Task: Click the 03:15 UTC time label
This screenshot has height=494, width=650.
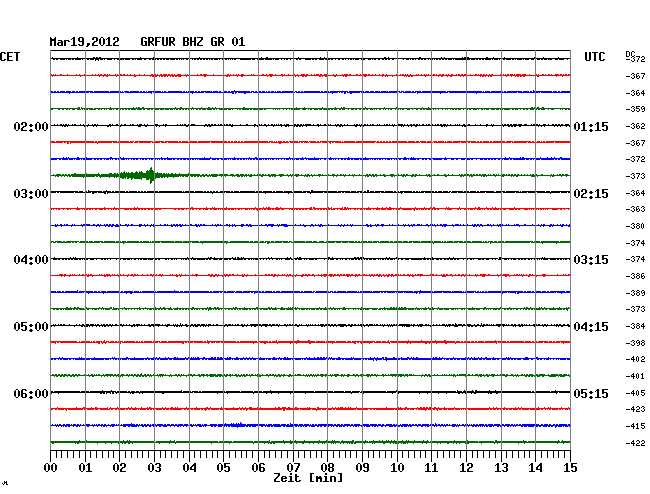Action: coord(591,260)
